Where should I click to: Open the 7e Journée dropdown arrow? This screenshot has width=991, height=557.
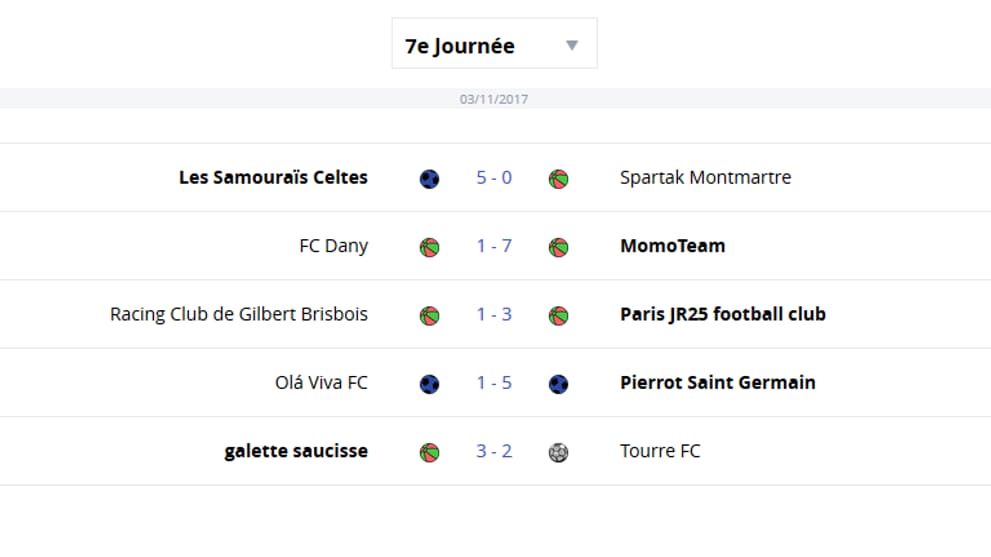[x=572, y=46]
